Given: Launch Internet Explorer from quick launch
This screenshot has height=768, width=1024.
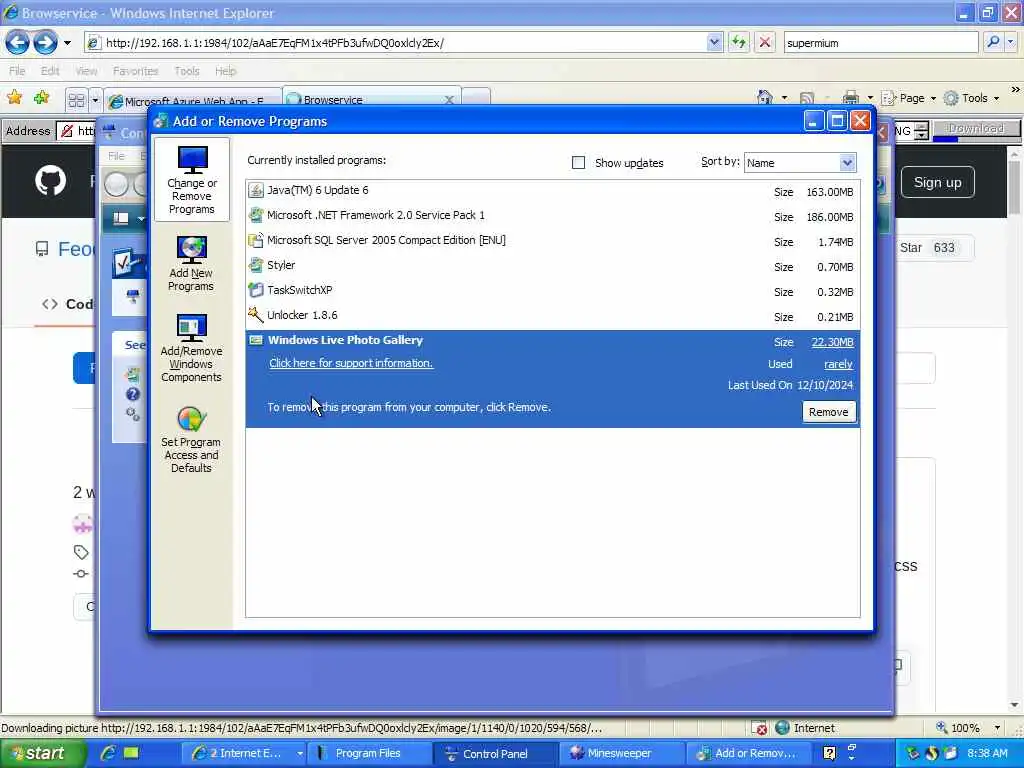Looking at the screenshot, I should (108, 753).
